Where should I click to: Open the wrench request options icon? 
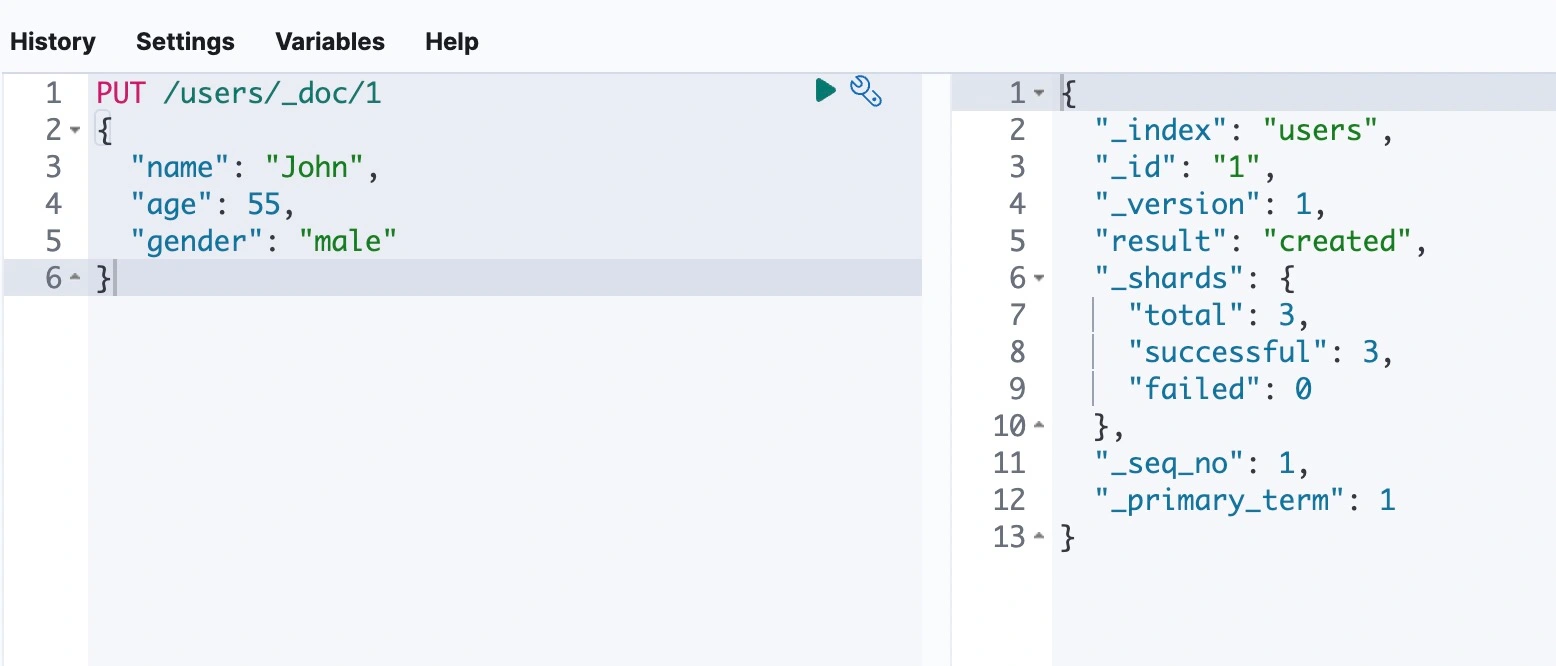[865, 91]
